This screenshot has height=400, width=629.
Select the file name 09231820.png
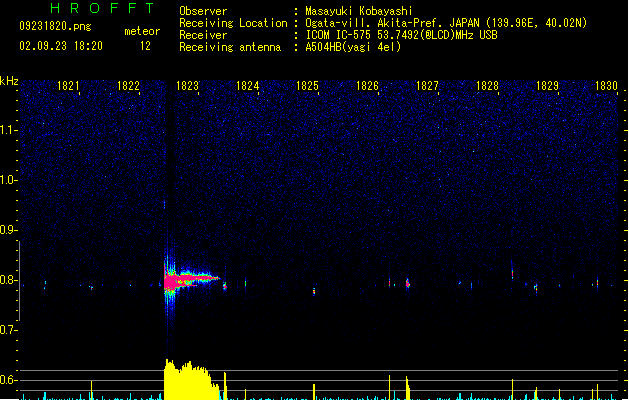pos(55,26)
